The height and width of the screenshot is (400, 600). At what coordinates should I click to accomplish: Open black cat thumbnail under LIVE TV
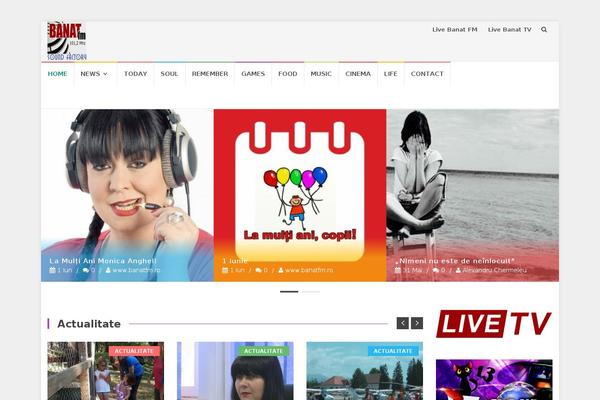pos(494,380)
